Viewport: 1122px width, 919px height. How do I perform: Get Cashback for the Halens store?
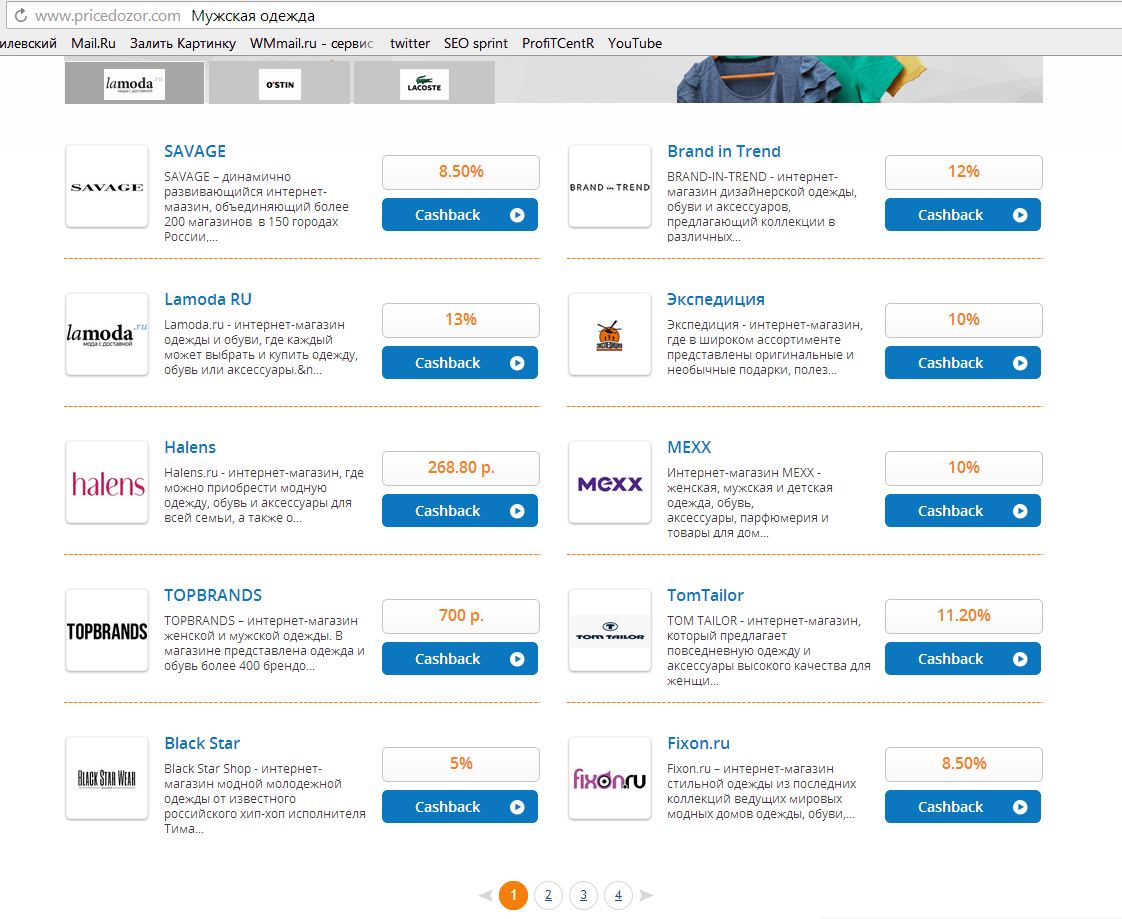click(460, 511)
